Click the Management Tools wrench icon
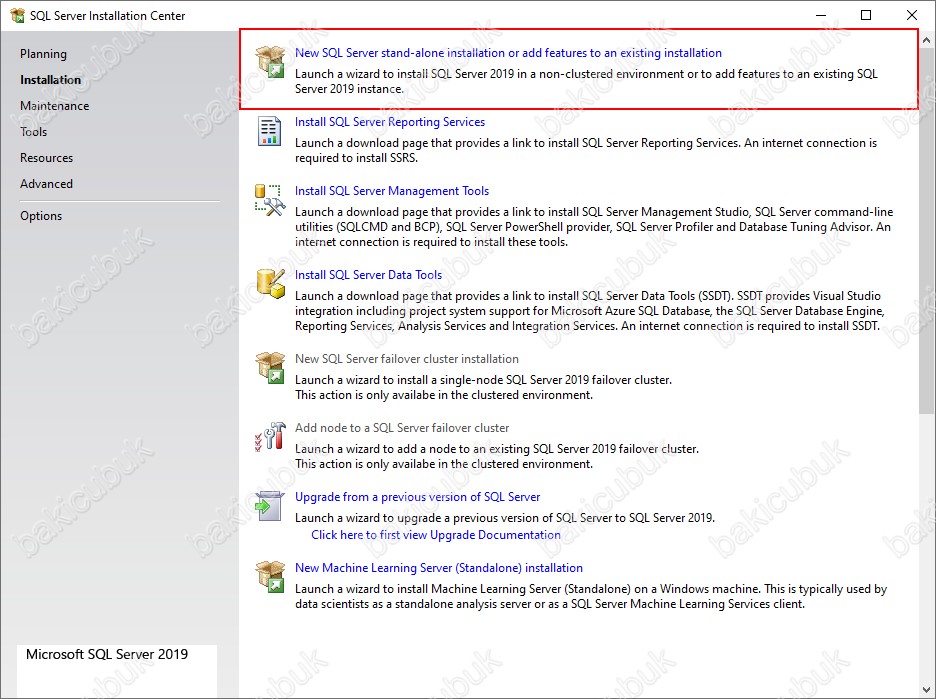Image resolution: width=936 pixels, height=699 pixels. pos(270,200)
